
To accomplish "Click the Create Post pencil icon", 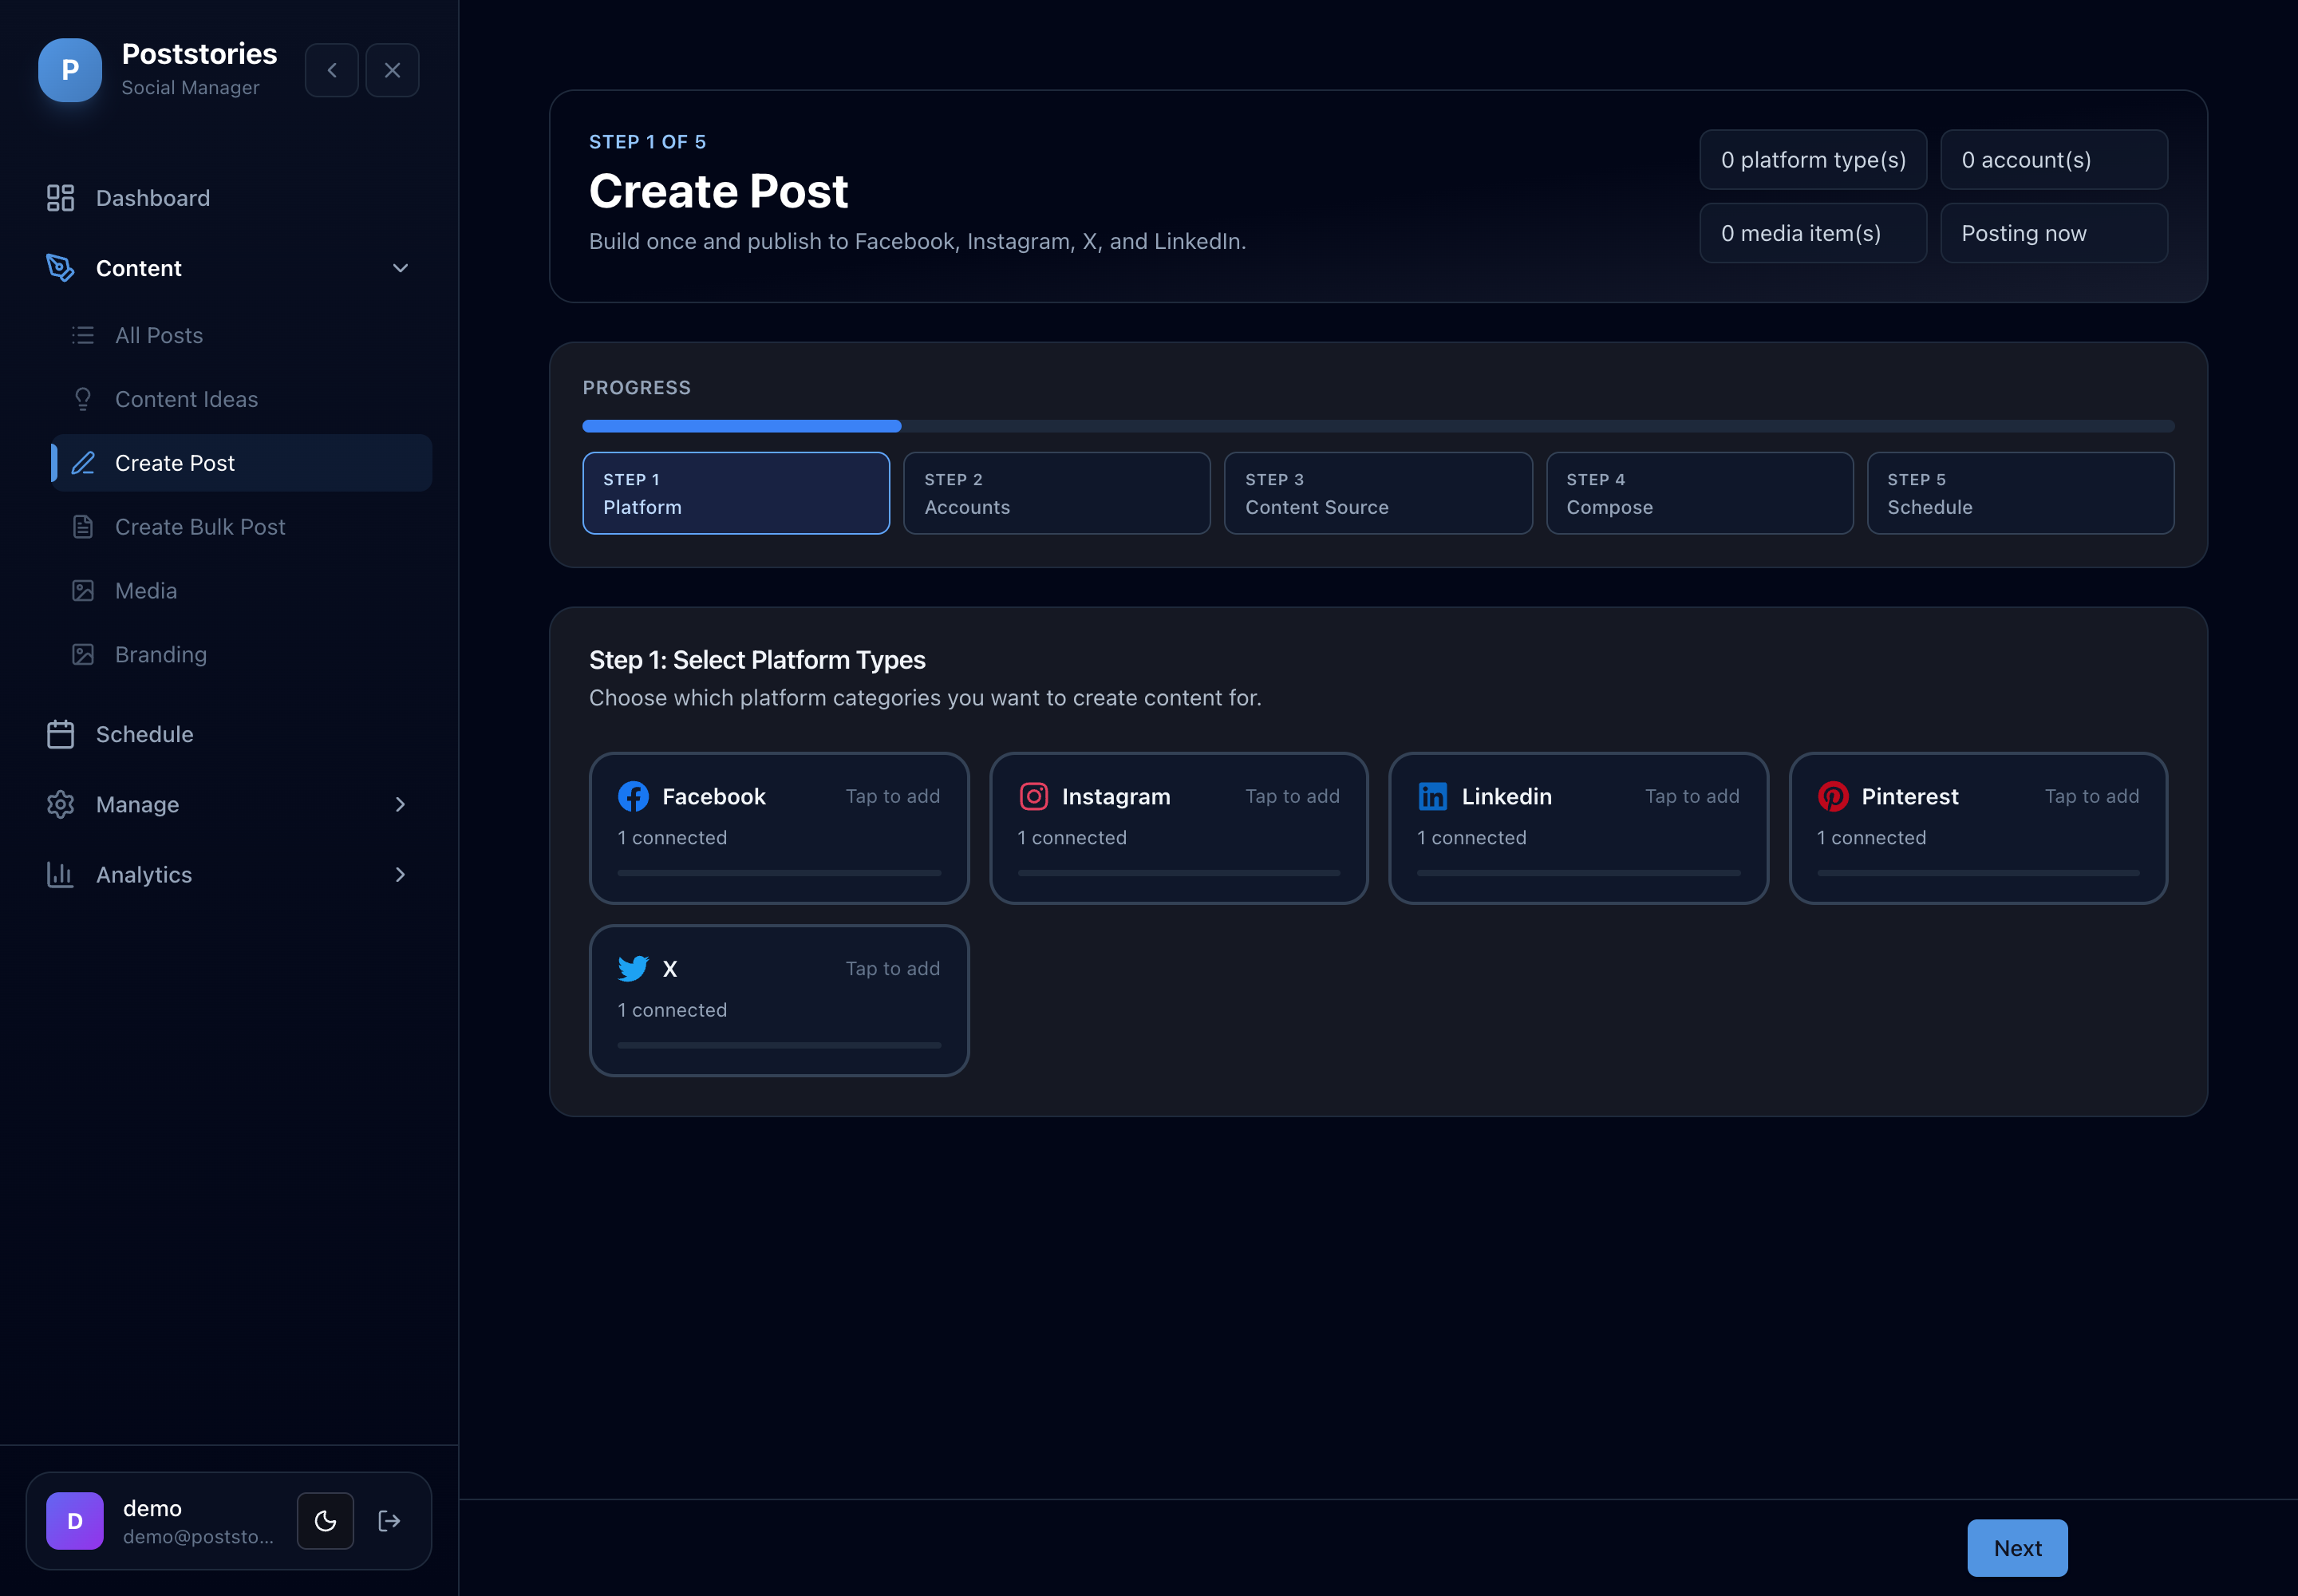I will (x=83, y=463).
